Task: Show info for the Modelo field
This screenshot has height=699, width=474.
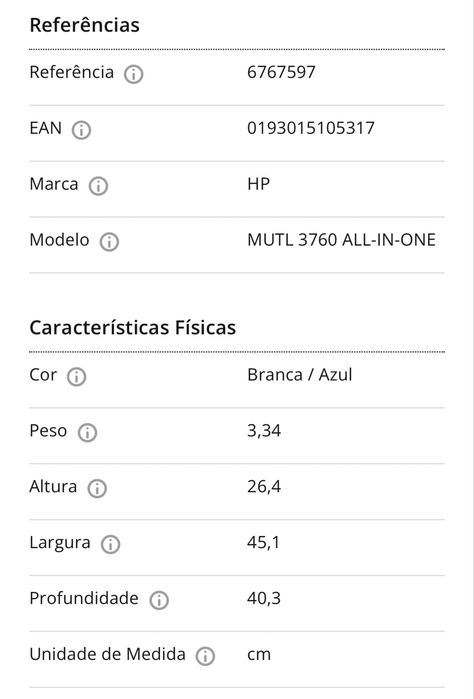Action: (109, 242)
